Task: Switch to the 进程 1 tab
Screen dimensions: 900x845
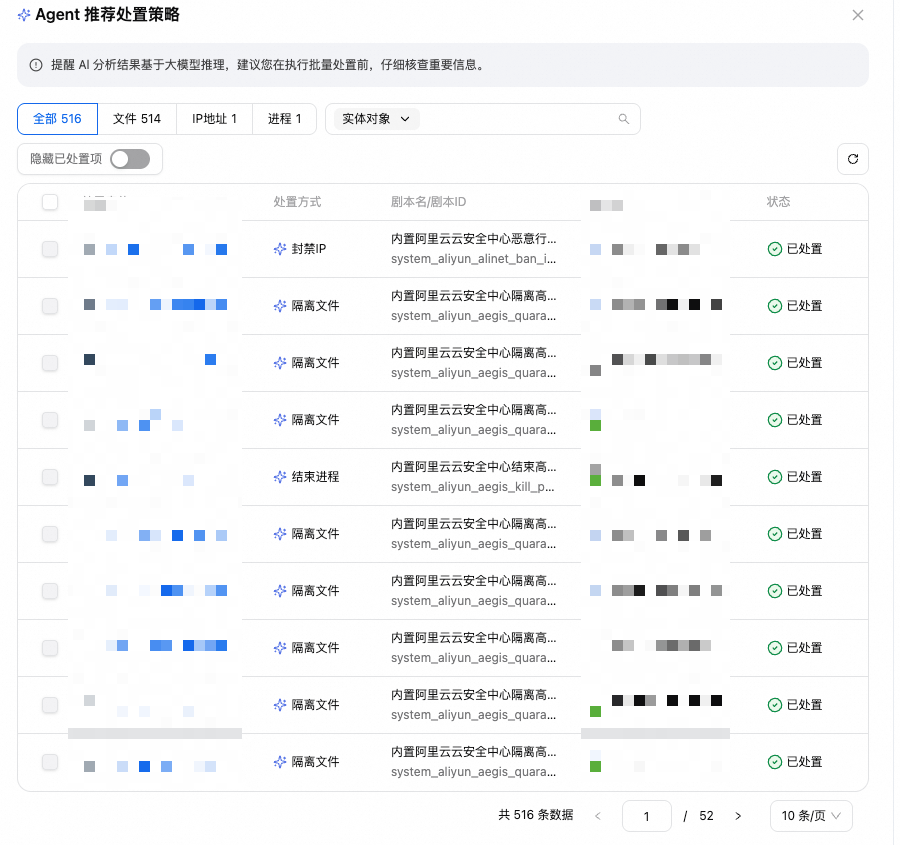Action: coord(284,119)
